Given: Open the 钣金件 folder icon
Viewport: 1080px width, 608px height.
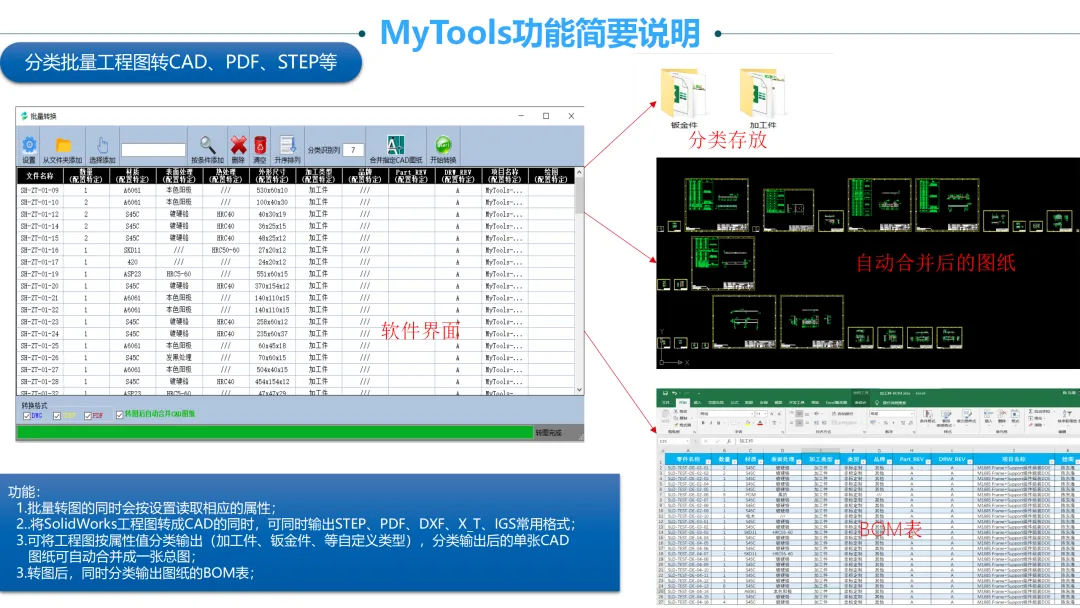Looking at the screenshot, I should (x=683, y=94).
